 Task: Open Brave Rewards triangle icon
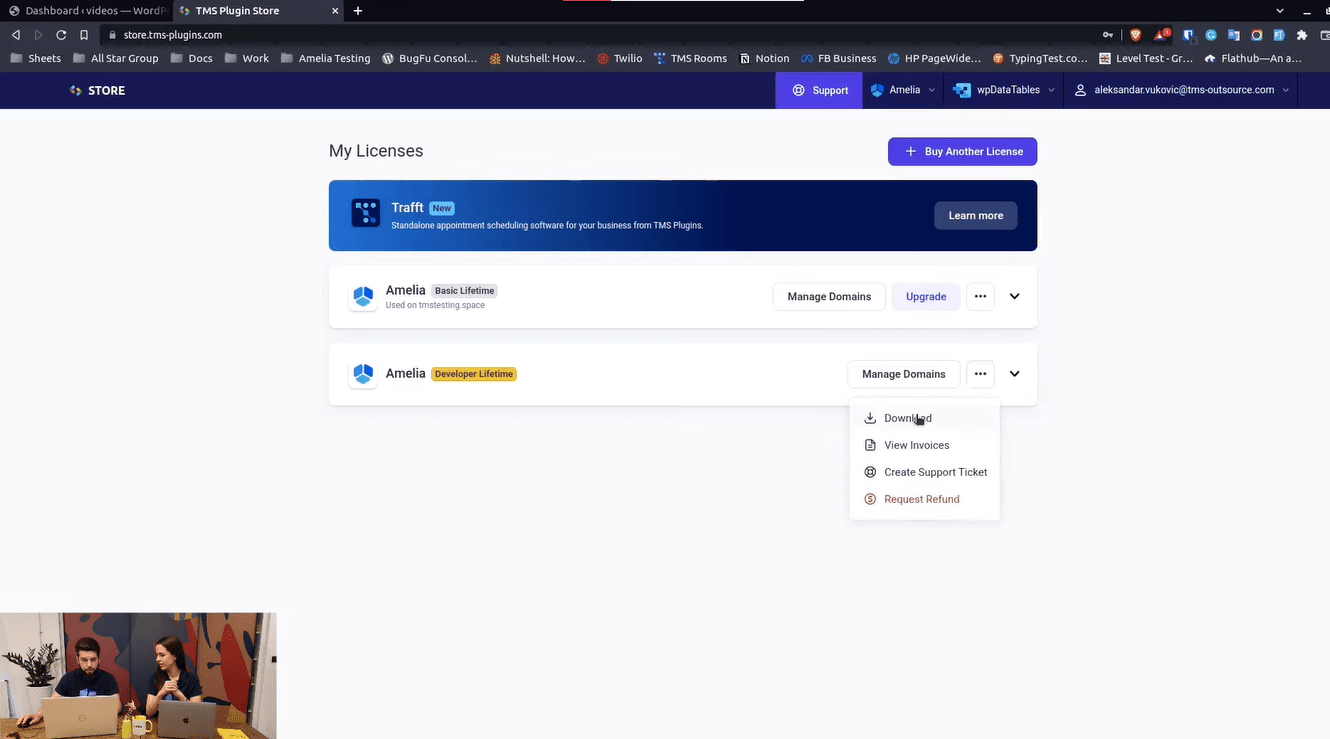point(1162,35)
